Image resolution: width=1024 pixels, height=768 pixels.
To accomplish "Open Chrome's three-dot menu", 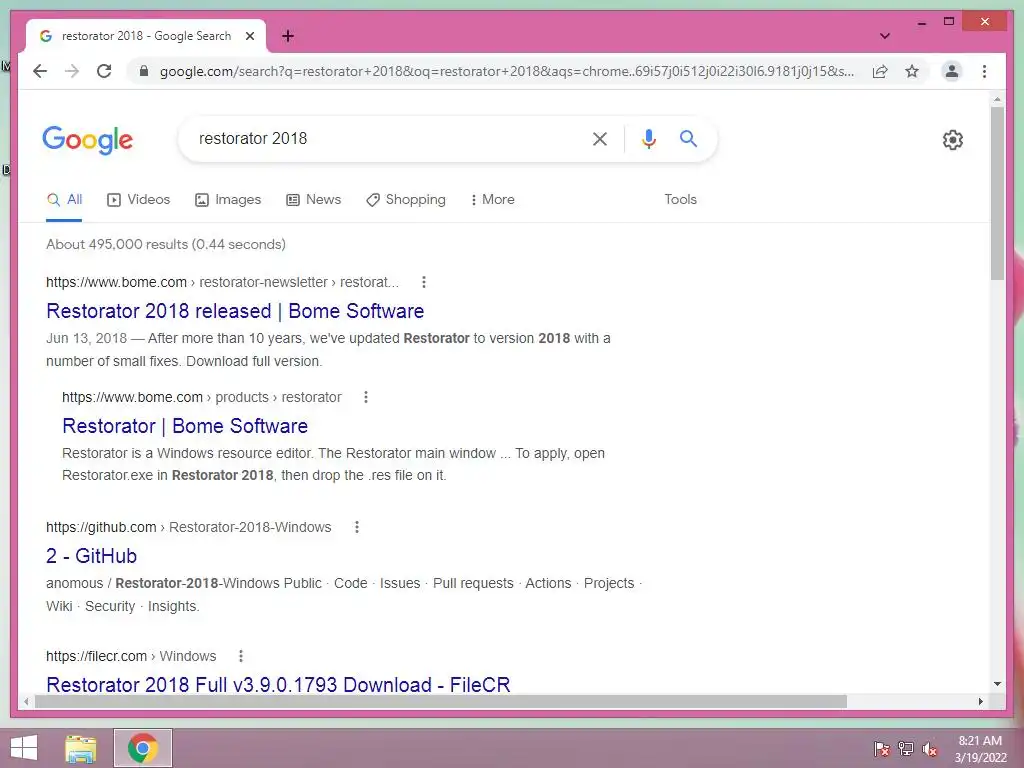I will tap(984, 71).
